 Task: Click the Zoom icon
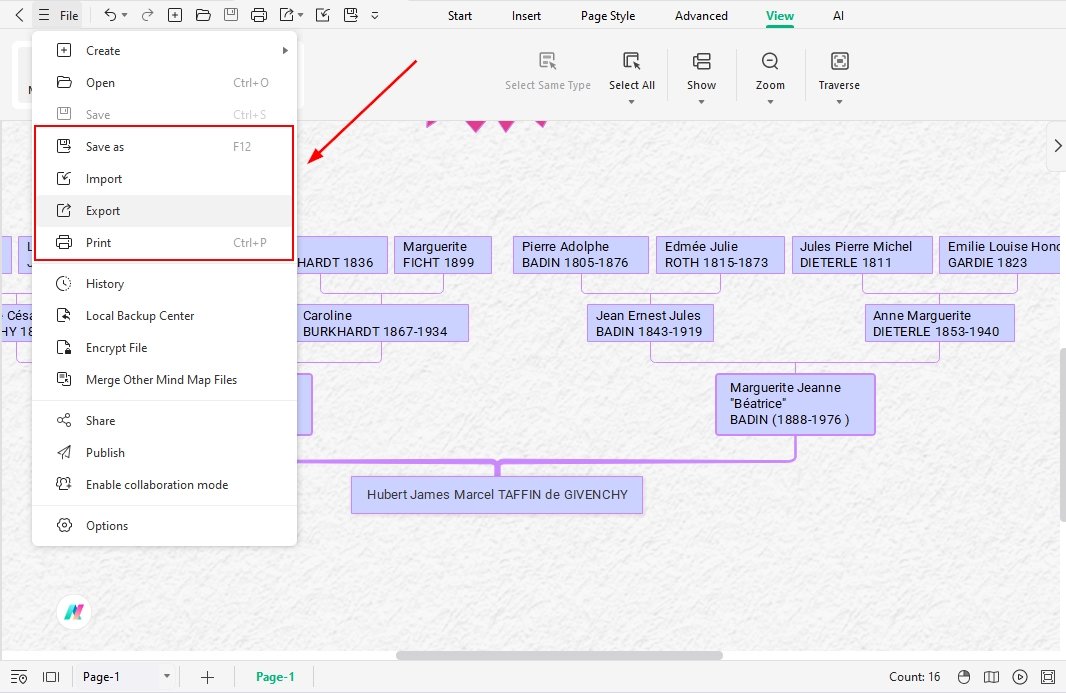(770, 61)
